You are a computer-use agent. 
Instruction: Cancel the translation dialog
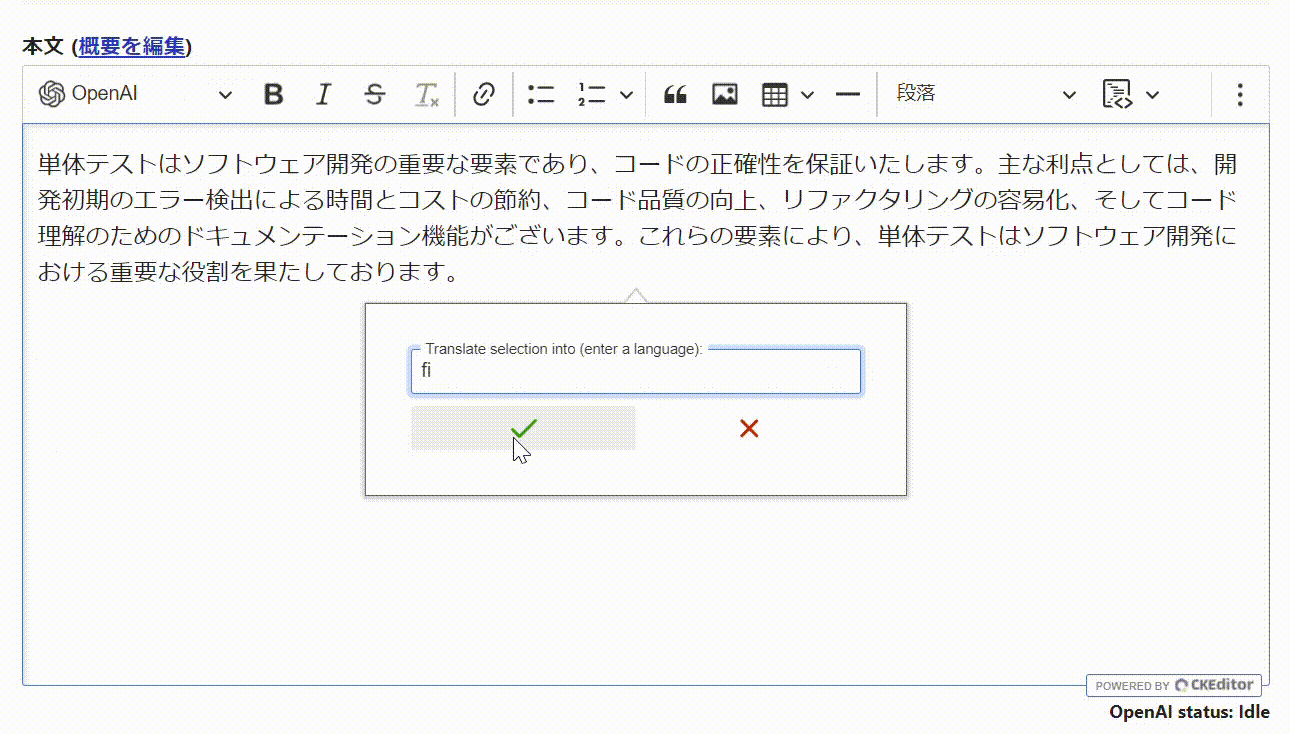[x=749, y=427]
